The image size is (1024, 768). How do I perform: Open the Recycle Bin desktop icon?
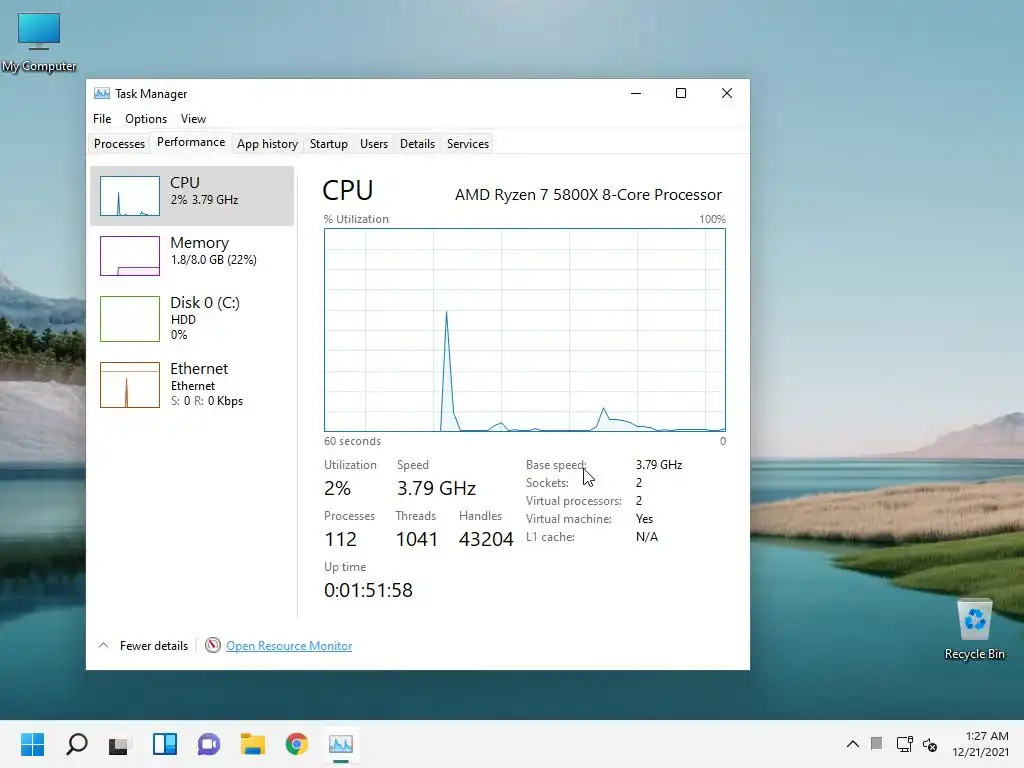(974, 630)
